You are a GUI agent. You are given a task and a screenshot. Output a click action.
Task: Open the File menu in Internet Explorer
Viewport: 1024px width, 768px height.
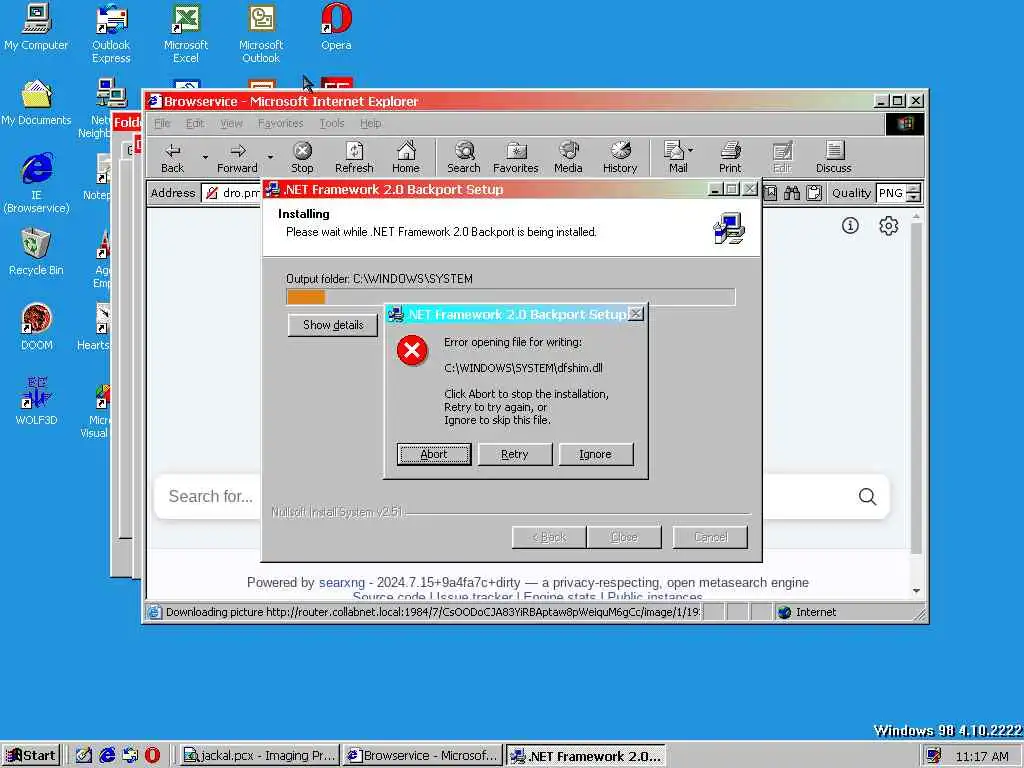tap(162, 123)
